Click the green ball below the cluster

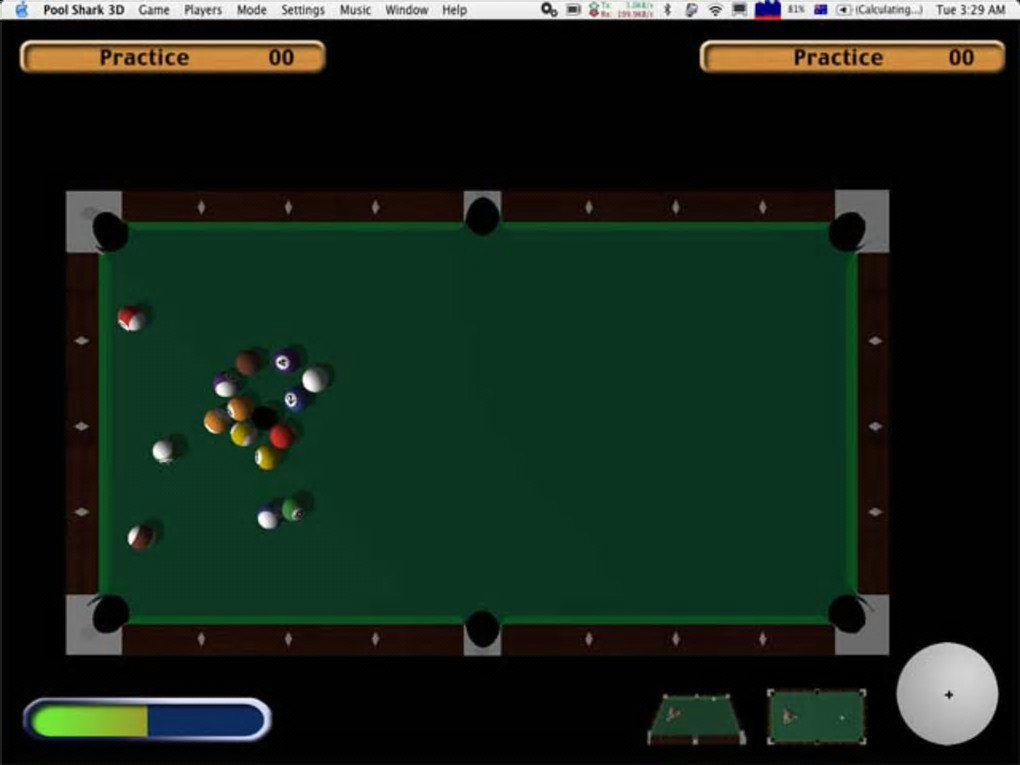293,509
